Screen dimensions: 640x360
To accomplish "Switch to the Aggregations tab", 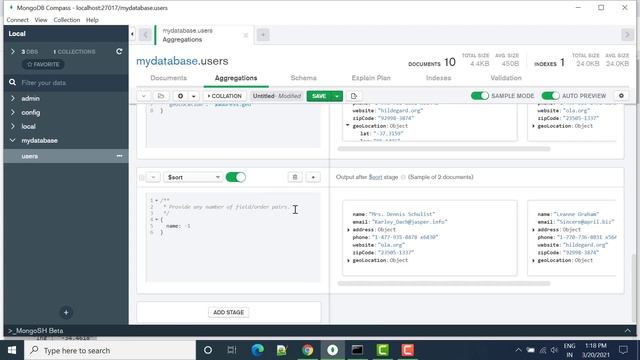I will click(x=236, y=78).
